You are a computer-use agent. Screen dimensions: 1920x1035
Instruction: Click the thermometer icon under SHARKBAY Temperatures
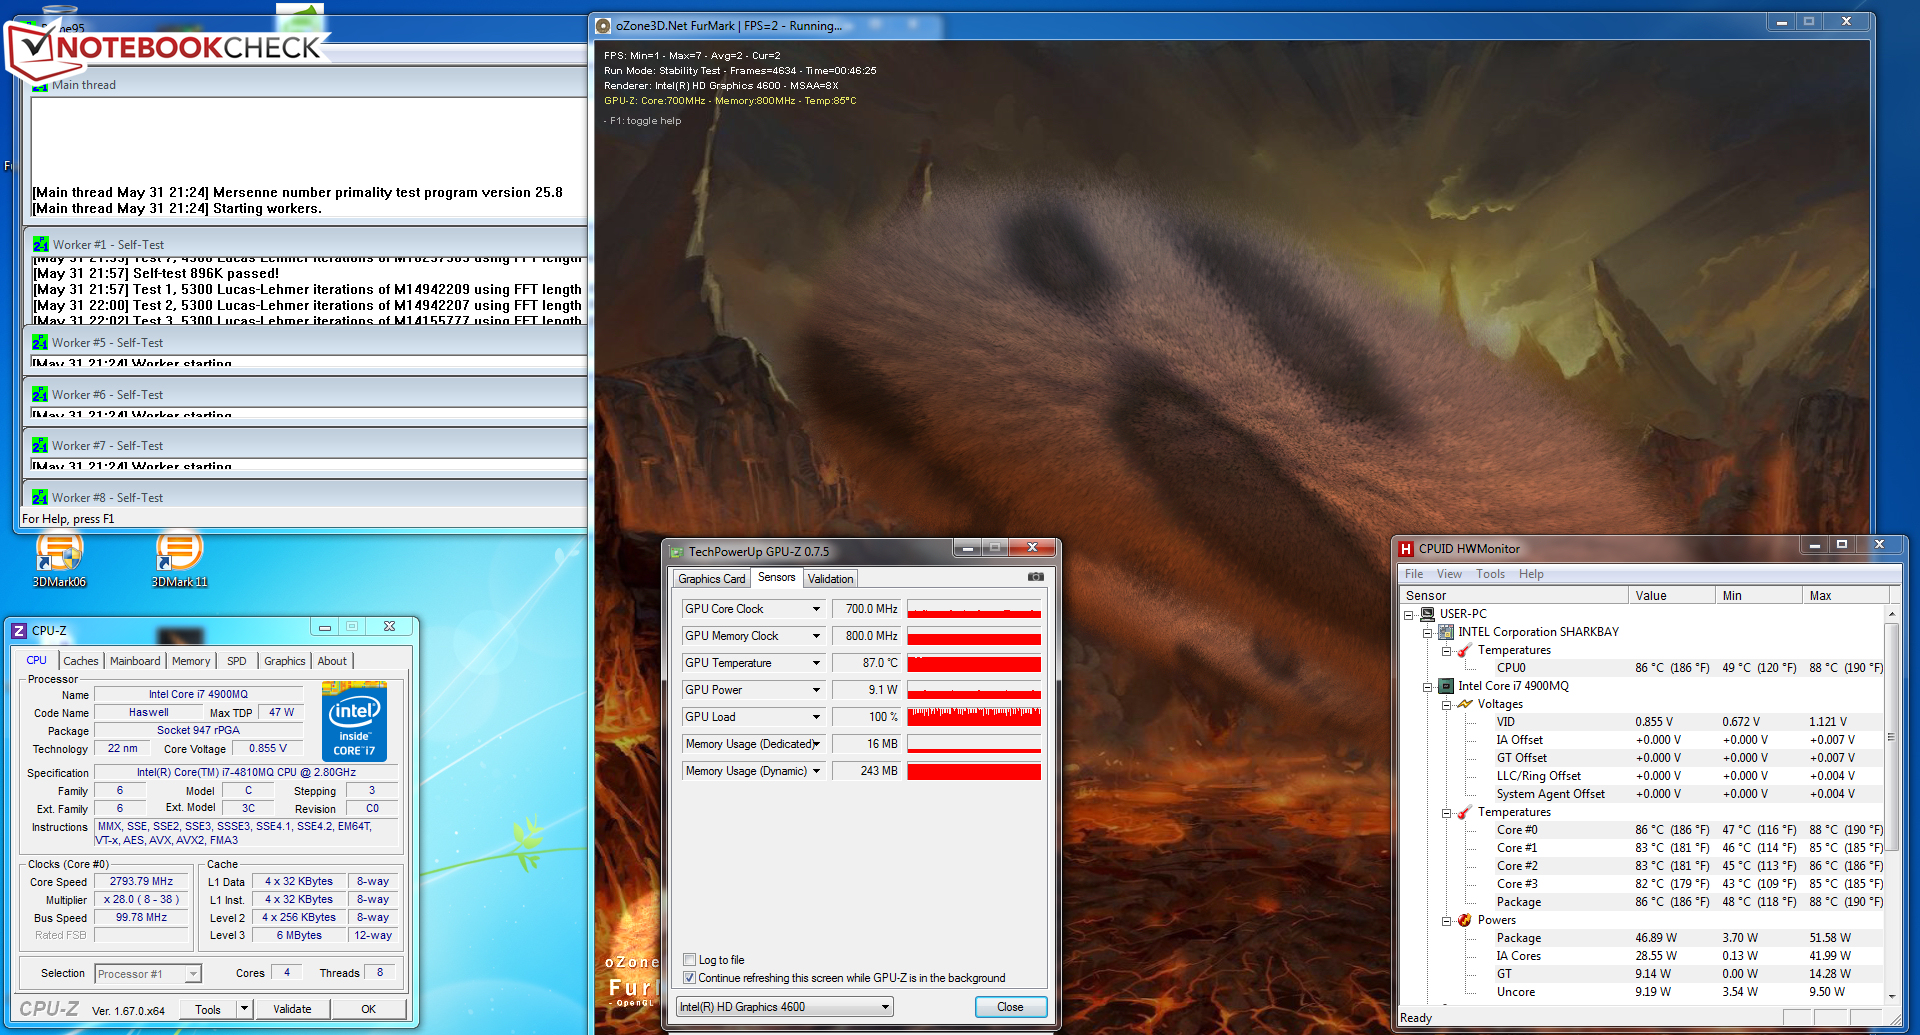(1465, 650)
